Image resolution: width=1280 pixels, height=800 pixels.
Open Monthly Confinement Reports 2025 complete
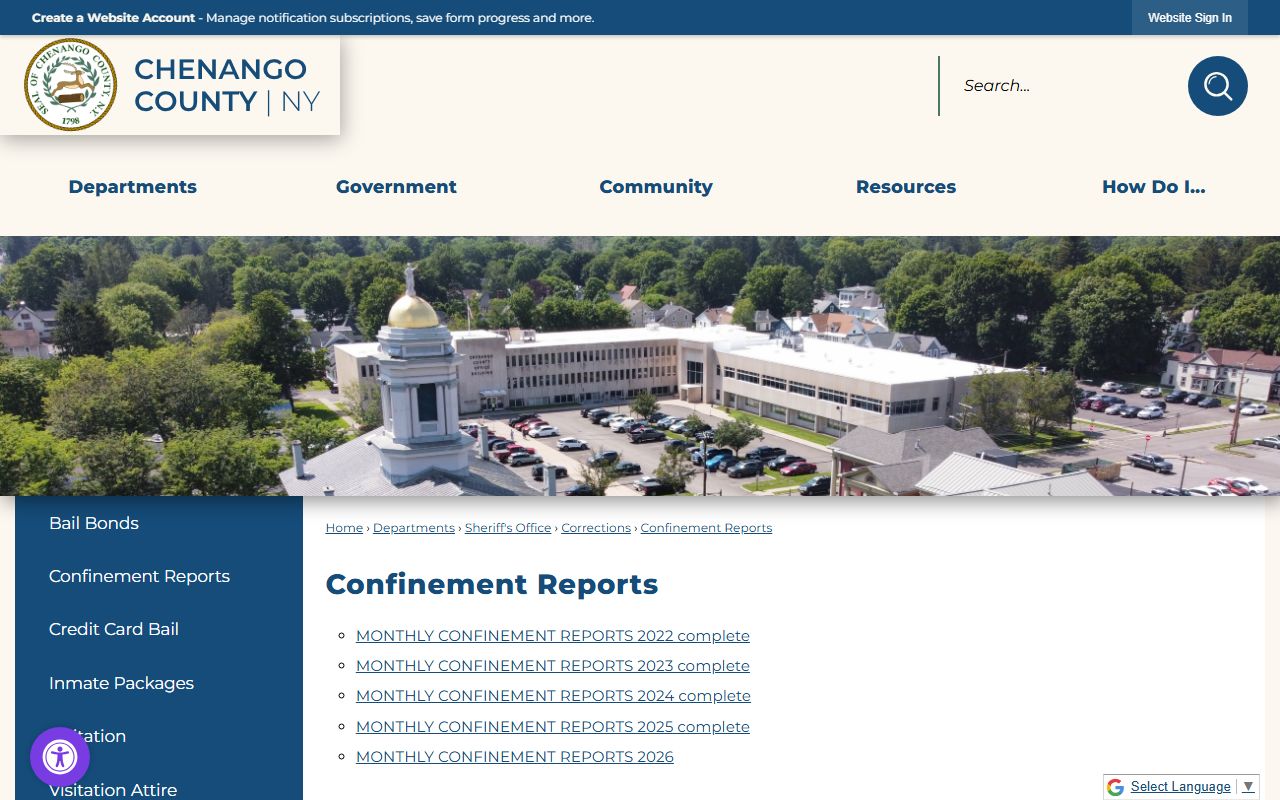pyautogui.click(x=553, y=727)
